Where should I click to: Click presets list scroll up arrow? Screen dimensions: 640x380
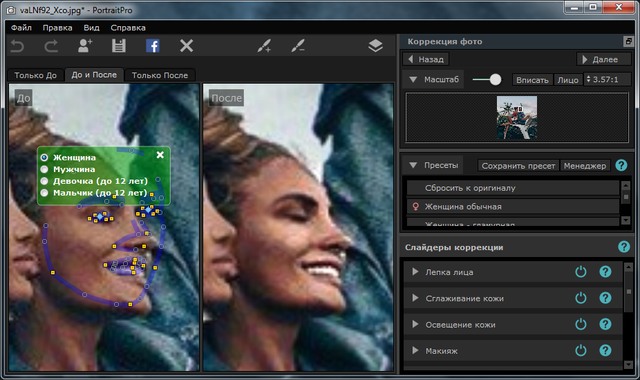(x=626, y=185)
